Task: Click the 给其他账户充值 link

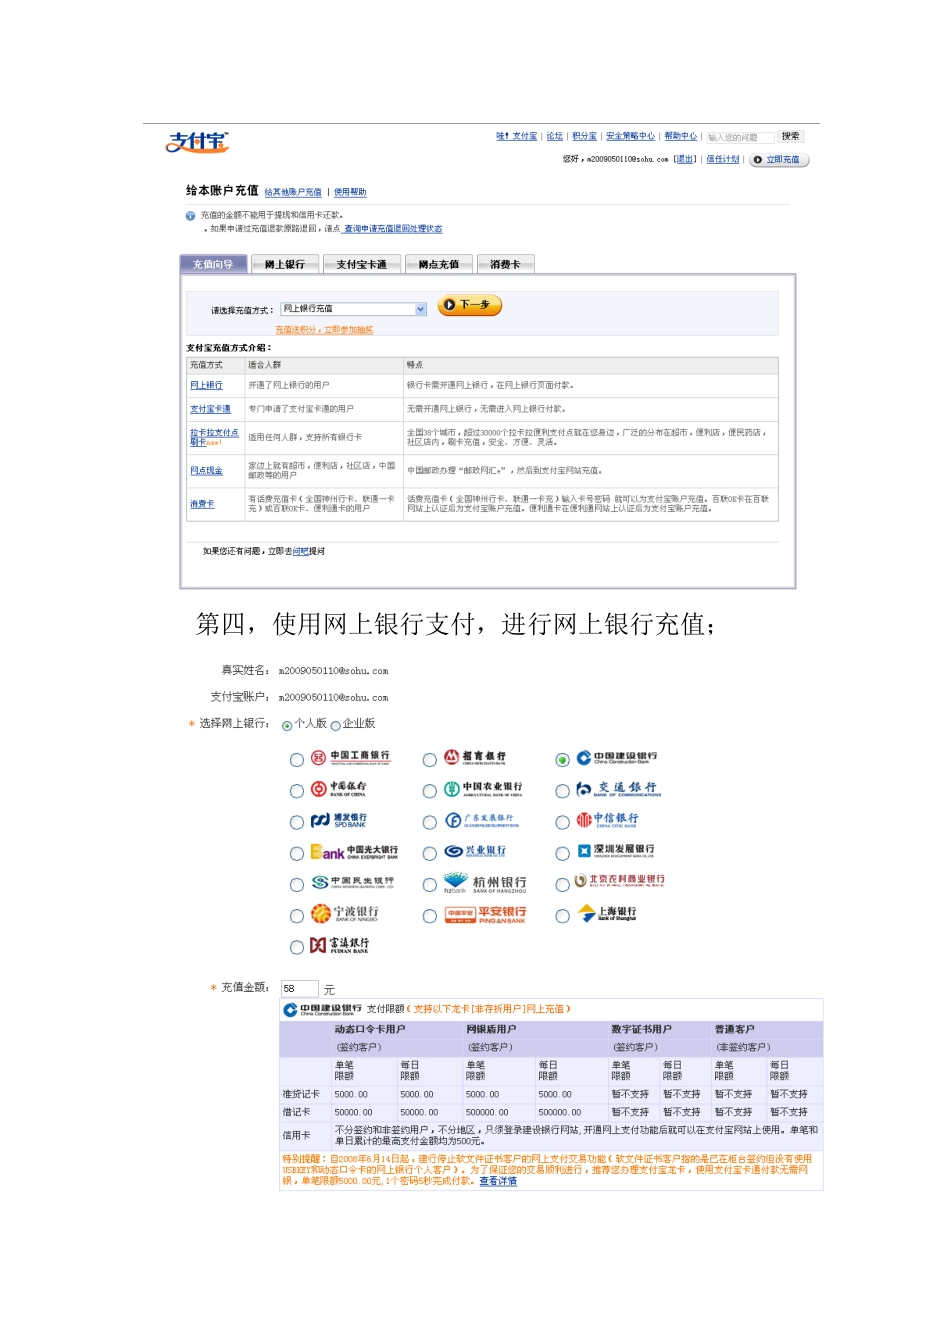Action: click(x=293, y=193)
